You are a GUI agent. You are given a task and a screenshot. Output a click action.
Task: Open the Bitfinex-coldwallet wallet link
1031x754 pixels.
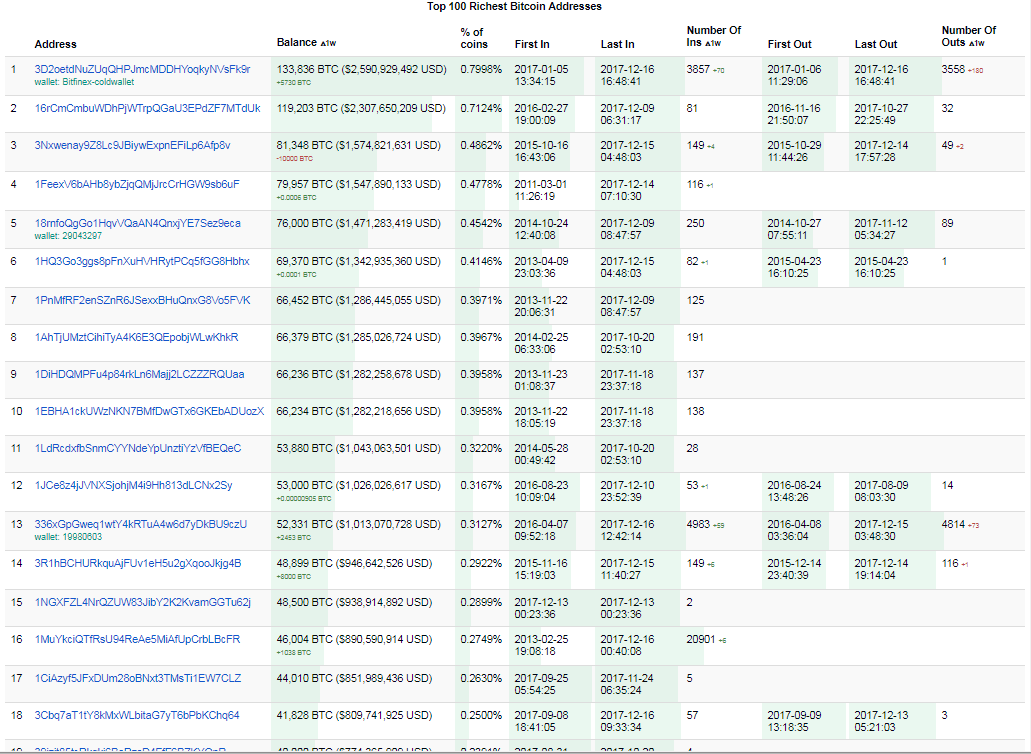point(84,82)
